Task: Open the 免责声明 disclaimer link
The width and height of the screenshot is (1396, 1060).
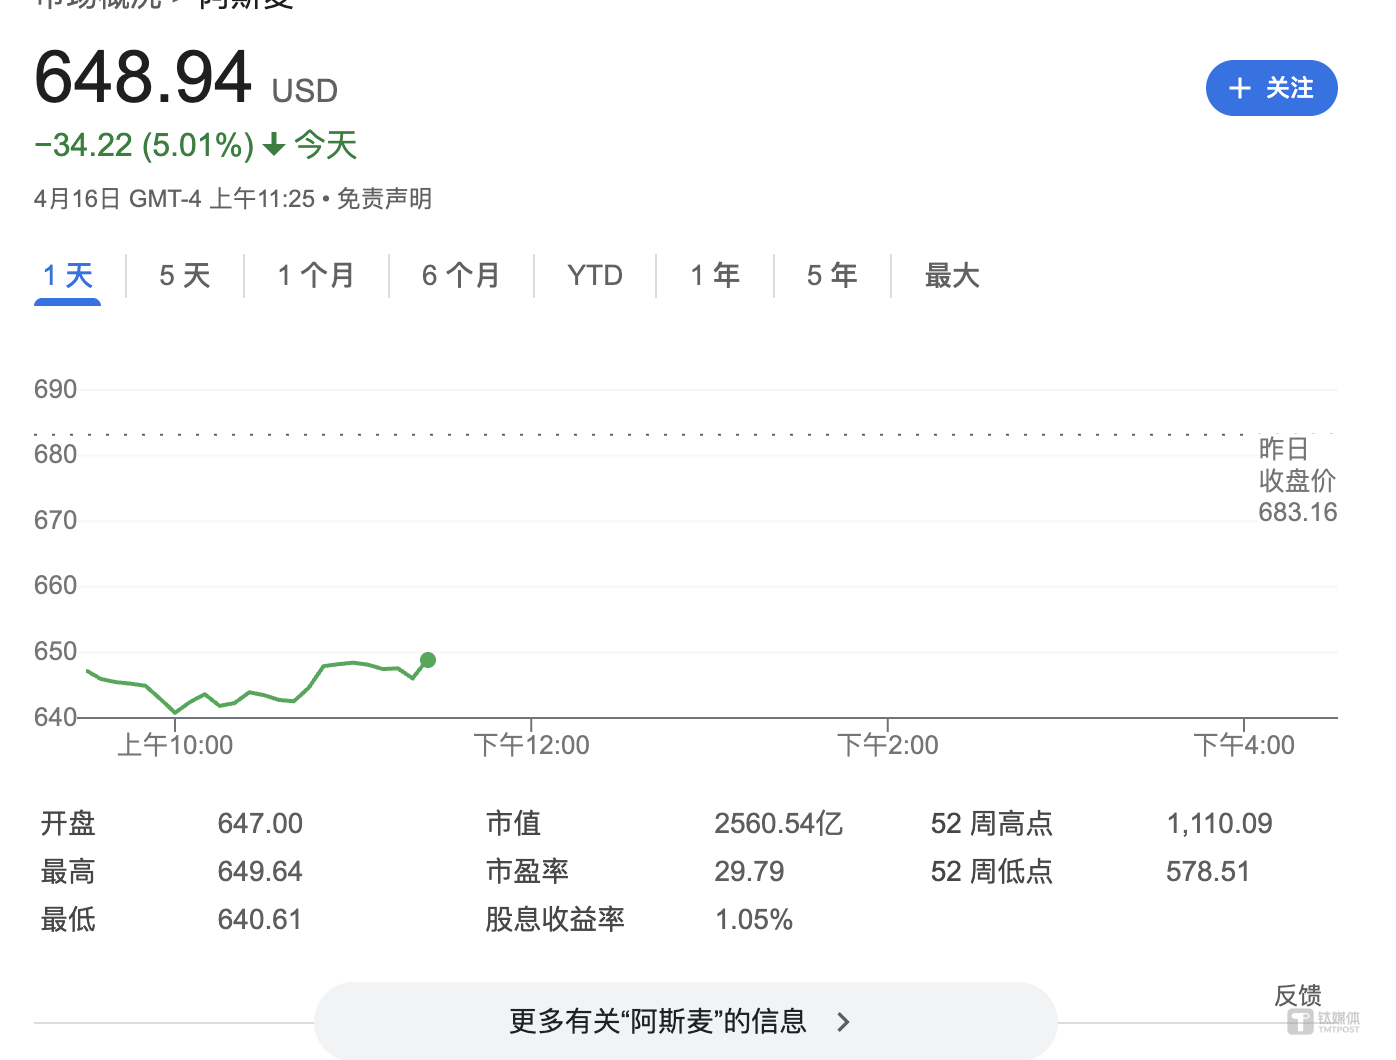Action: tap(384, 199)
